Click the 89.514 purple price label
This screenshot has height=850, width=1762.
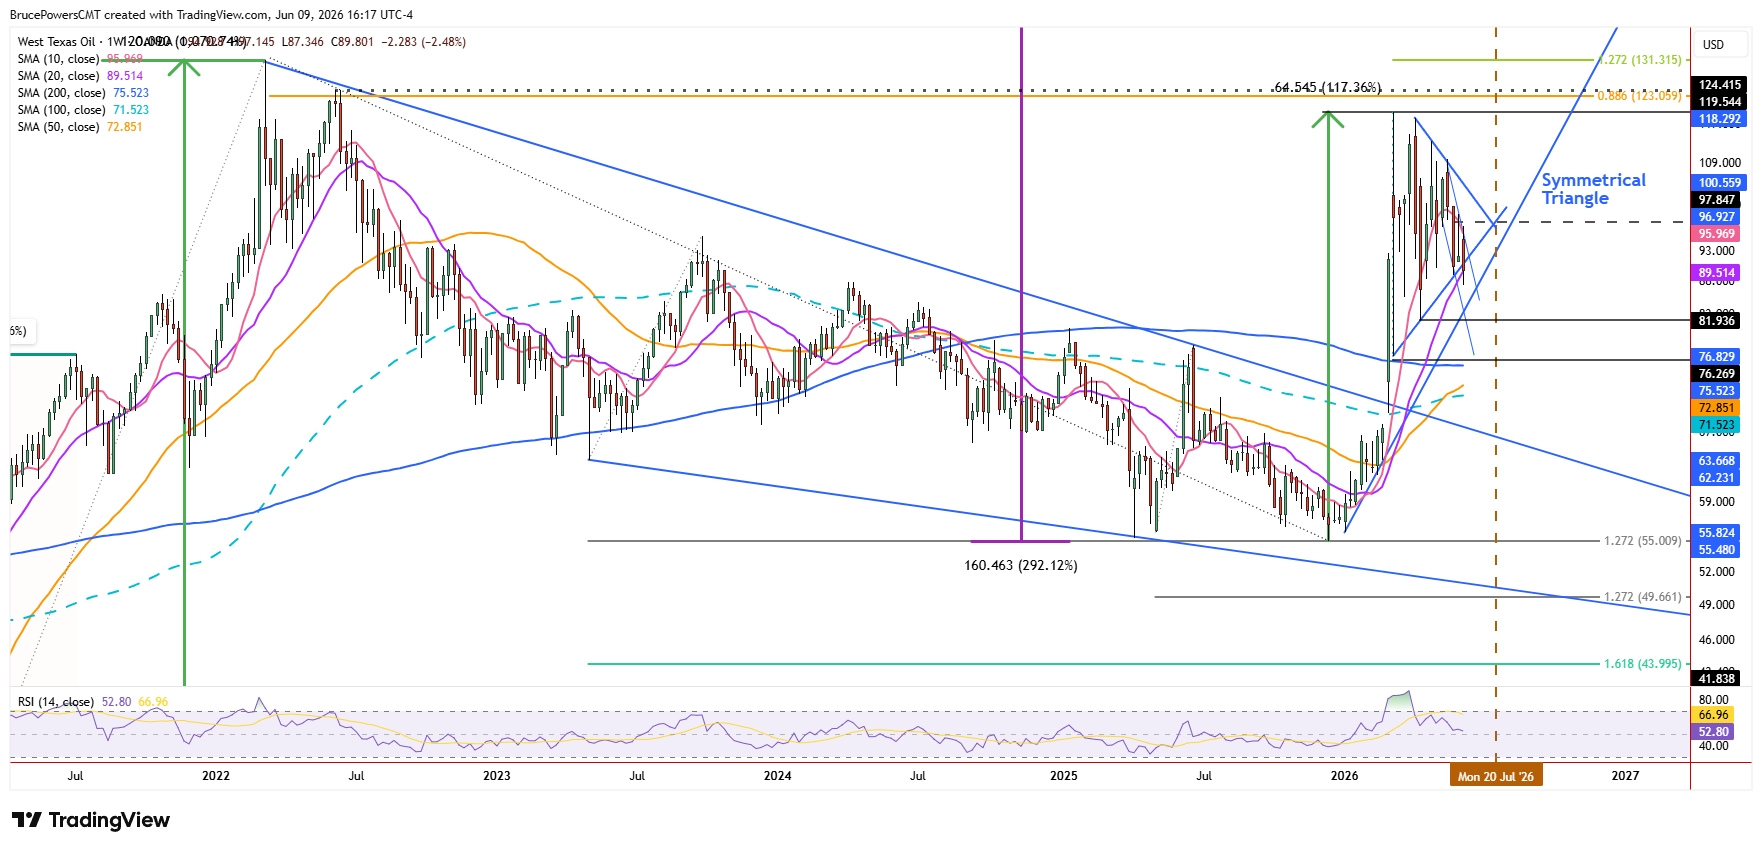pyautogui.click(x=1717, y=273)
